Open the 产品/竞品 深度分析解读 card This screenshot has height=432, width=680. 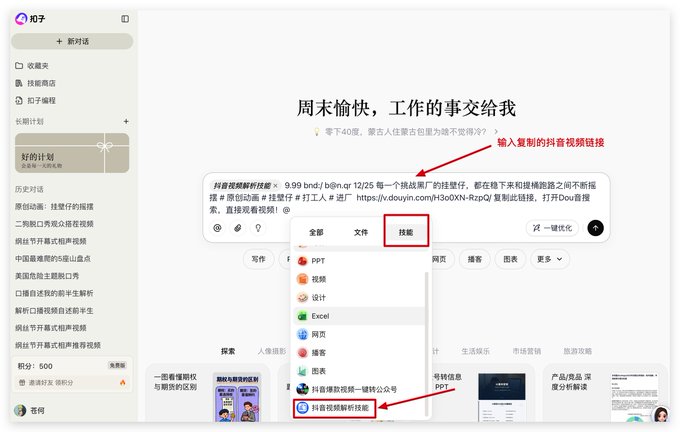[x=605, y=393]
